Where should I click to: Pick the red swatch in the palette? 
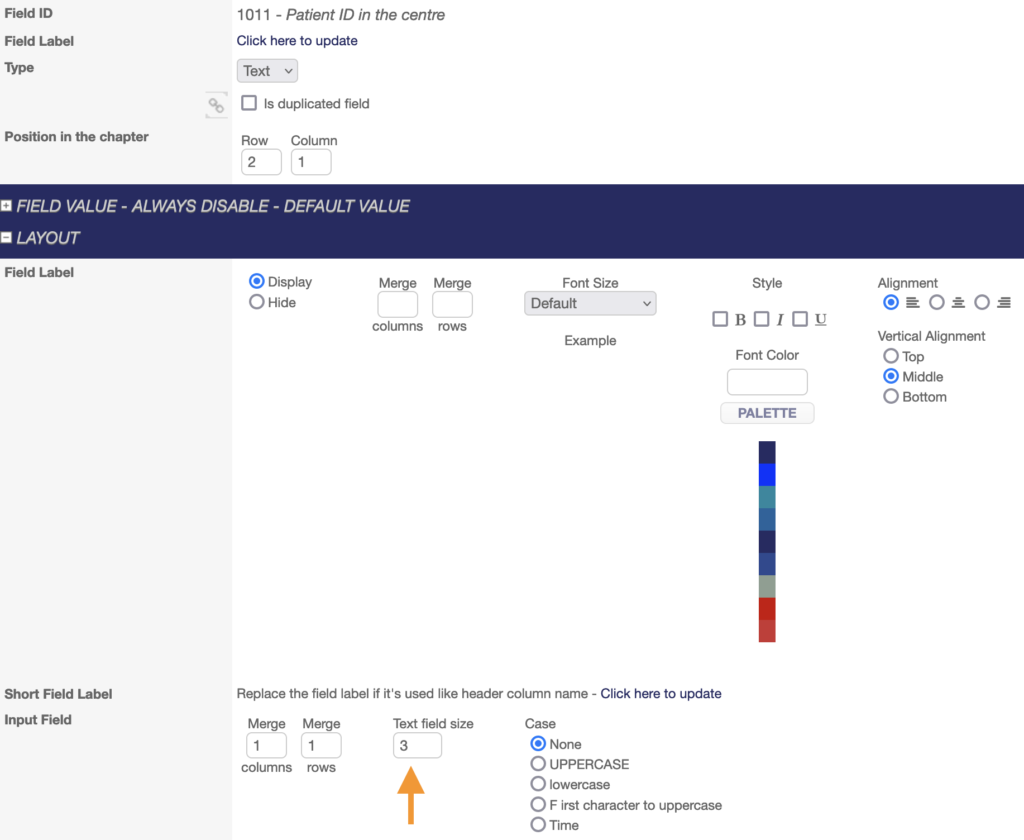point(767,608)
